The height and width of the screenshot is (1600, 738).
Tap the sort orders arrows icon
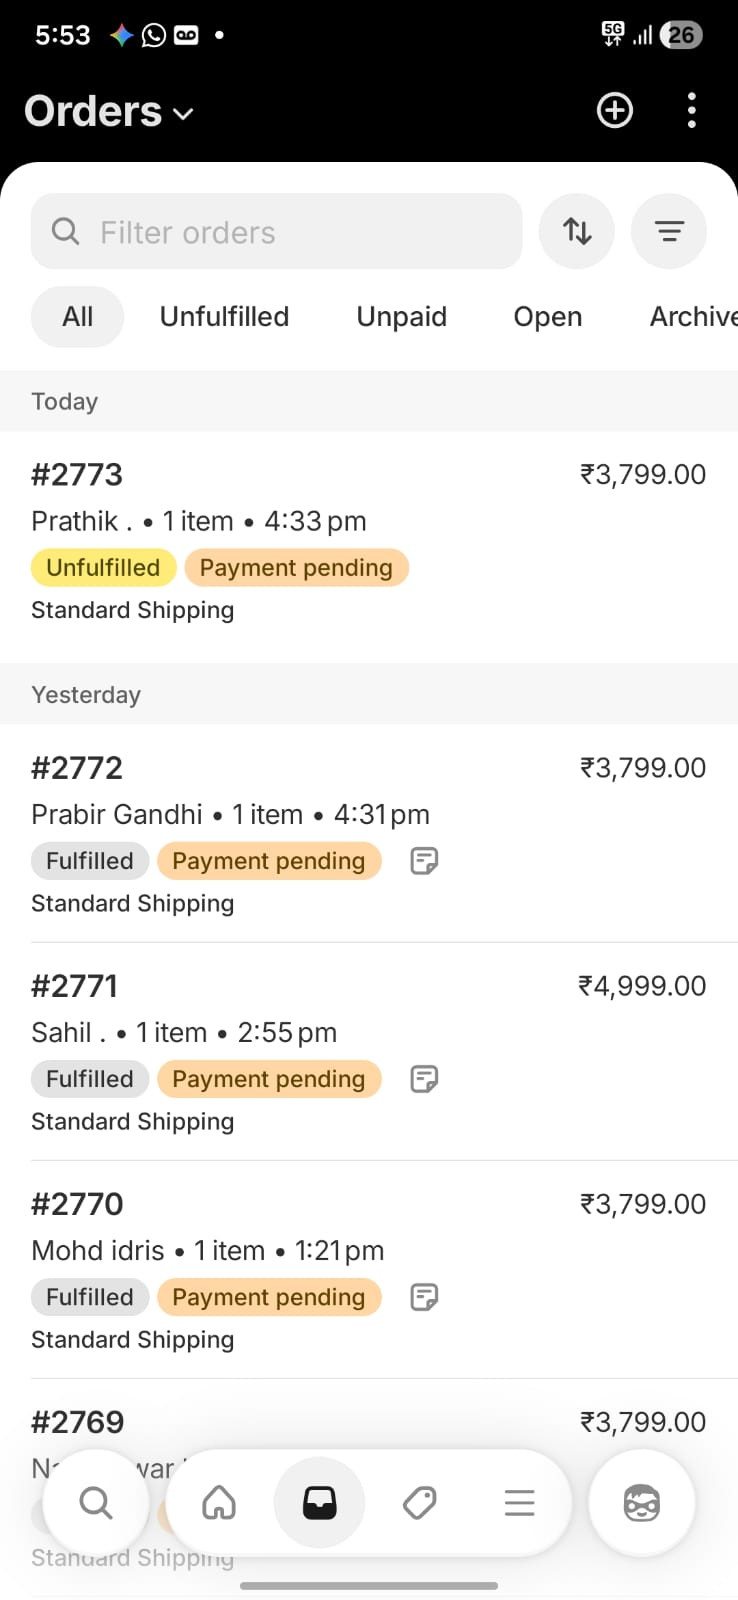(577, 232)
